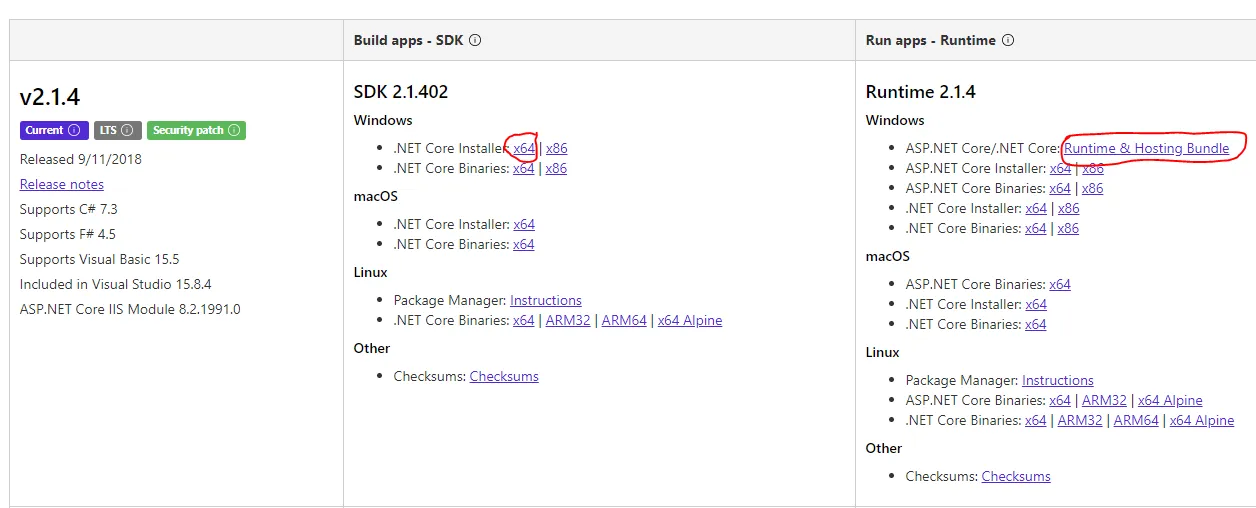The image size is (1256, 508).
Task: Open Runtime Linux Package Manager Instructions
Action: (1058, 380)
